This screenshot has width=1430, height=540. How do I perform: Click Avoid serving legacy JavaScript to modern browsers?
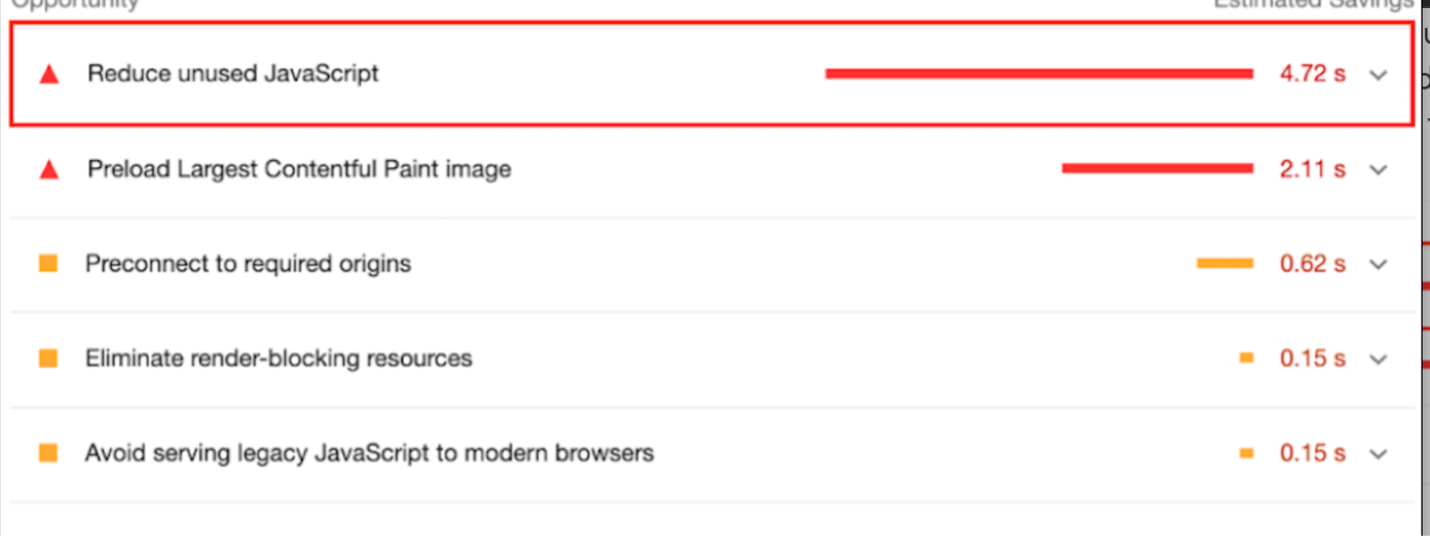click(369, 453)
